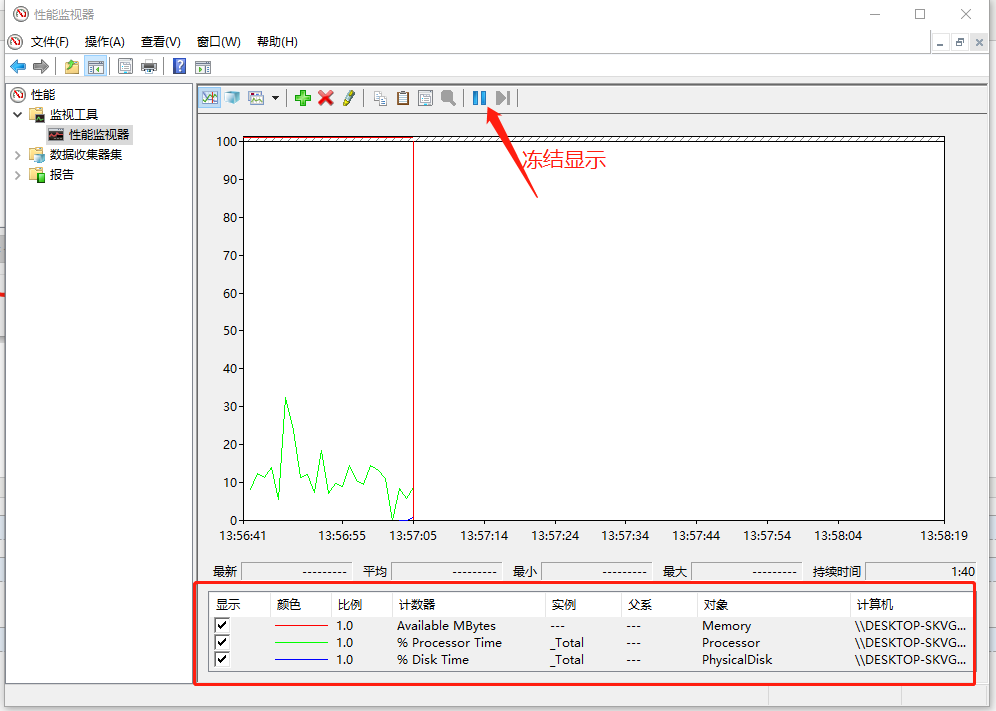Image resolution: width=996 pixels, height=711 pixels.
Task: Click View Current Activity graph icon
Action: click(210, 98)
